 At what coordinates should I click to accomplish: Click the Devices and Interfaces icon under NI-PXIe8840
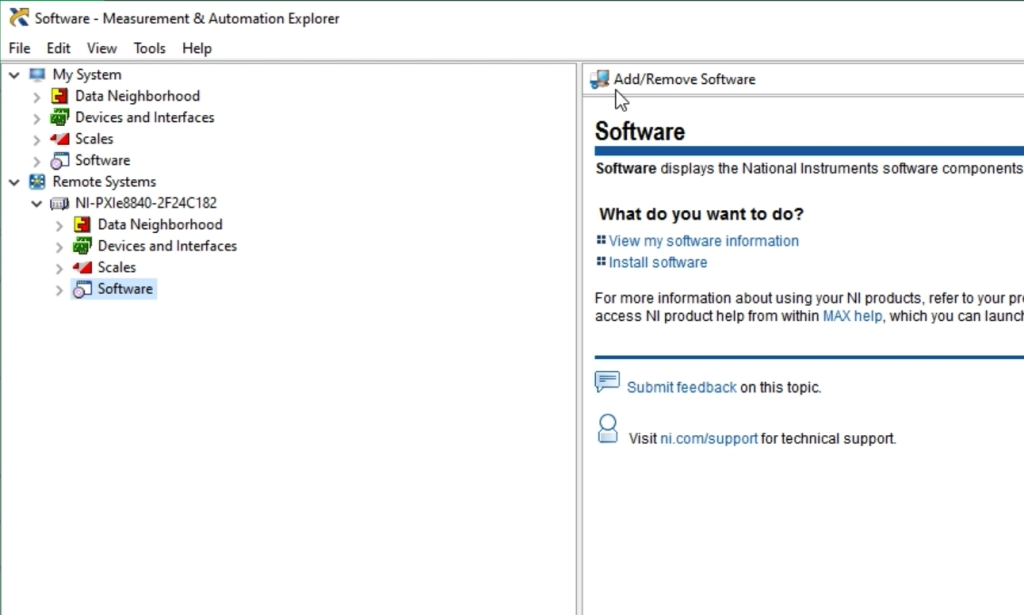pyautogui.click(x=82, y=246)
